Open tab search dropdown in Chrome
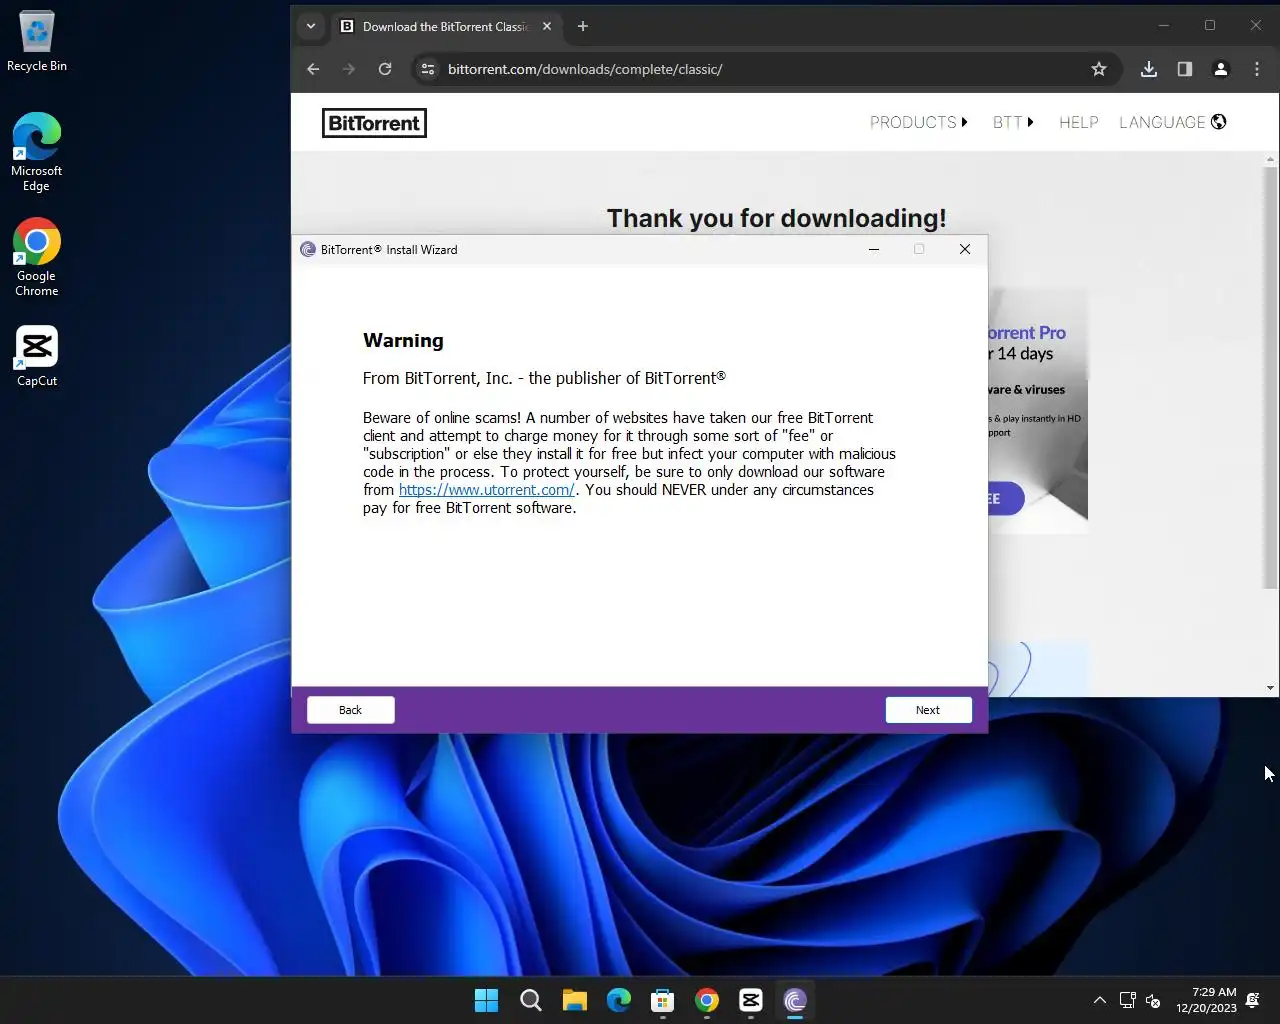This screenshot has height=1024, width=1280. click(311, 26)
